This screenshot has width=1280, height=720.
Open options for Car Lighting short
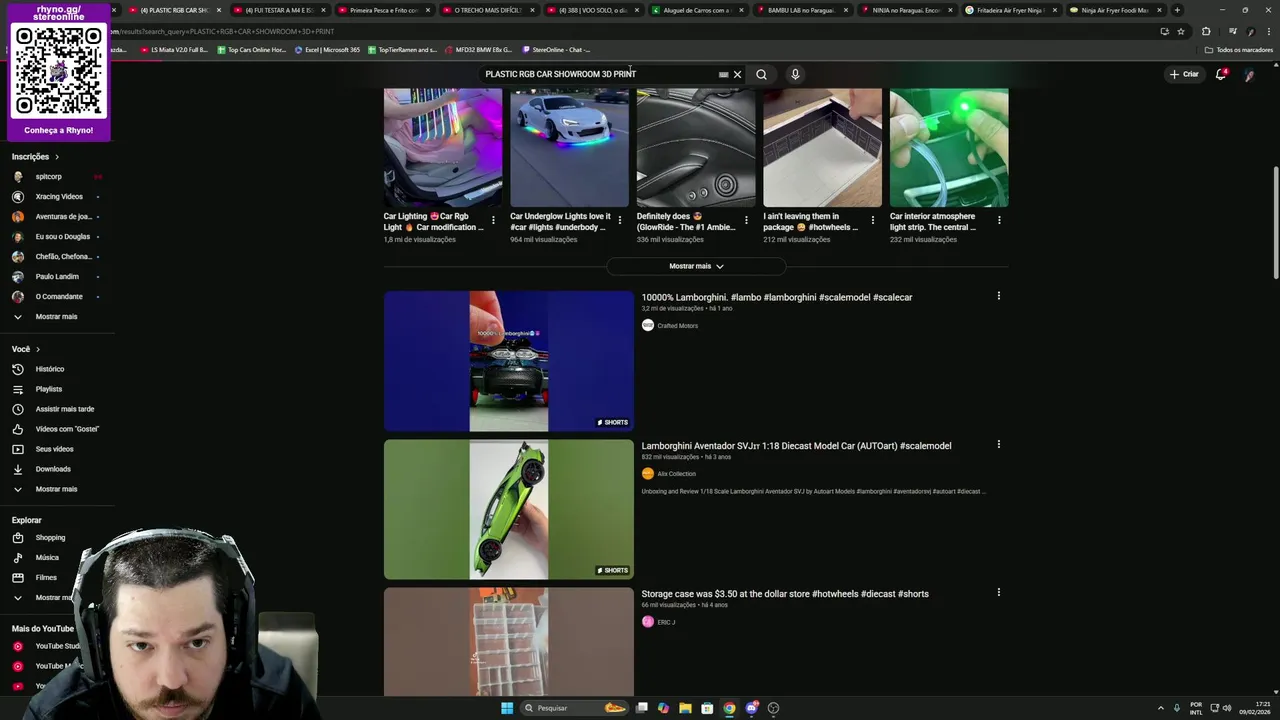493,220
